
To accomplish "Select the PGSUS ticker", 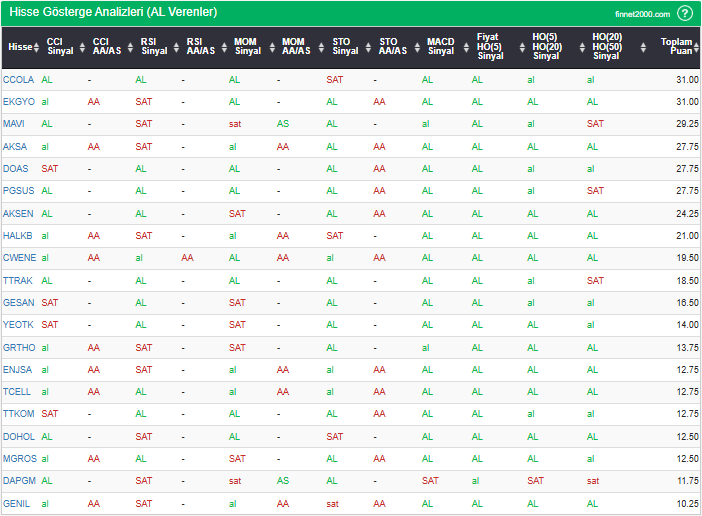I will 18,191.
